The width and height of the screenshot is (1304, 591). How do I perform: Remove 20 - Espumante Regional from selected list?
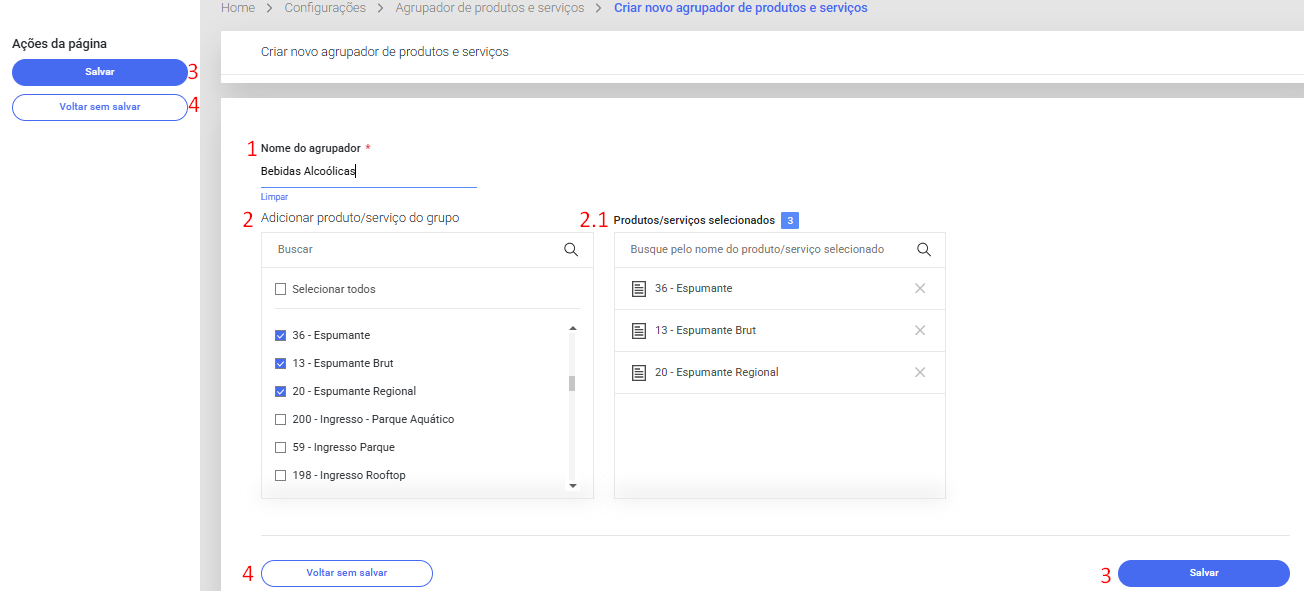click(x=920, y=372)
